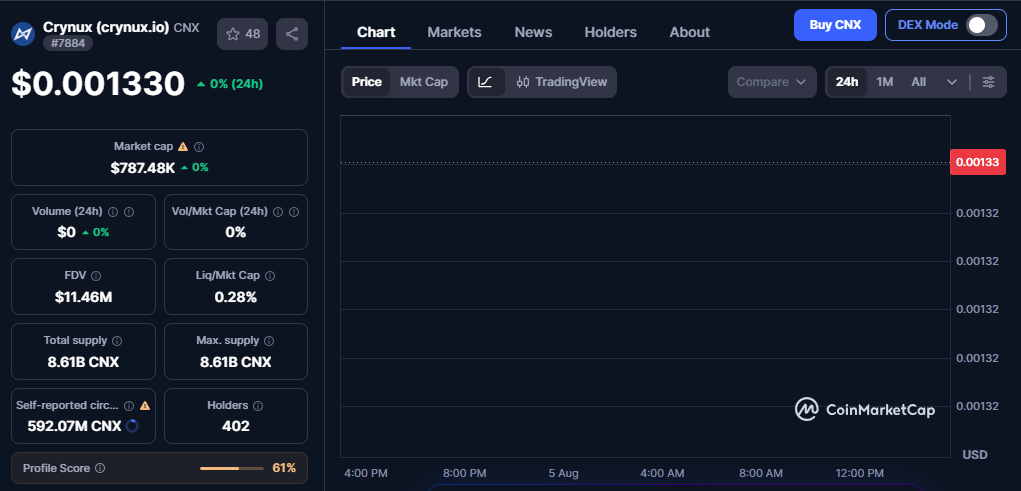Screen dimensions: 1021x491
Task: Click the 402 holders value
Action: [x=236, y=427]
